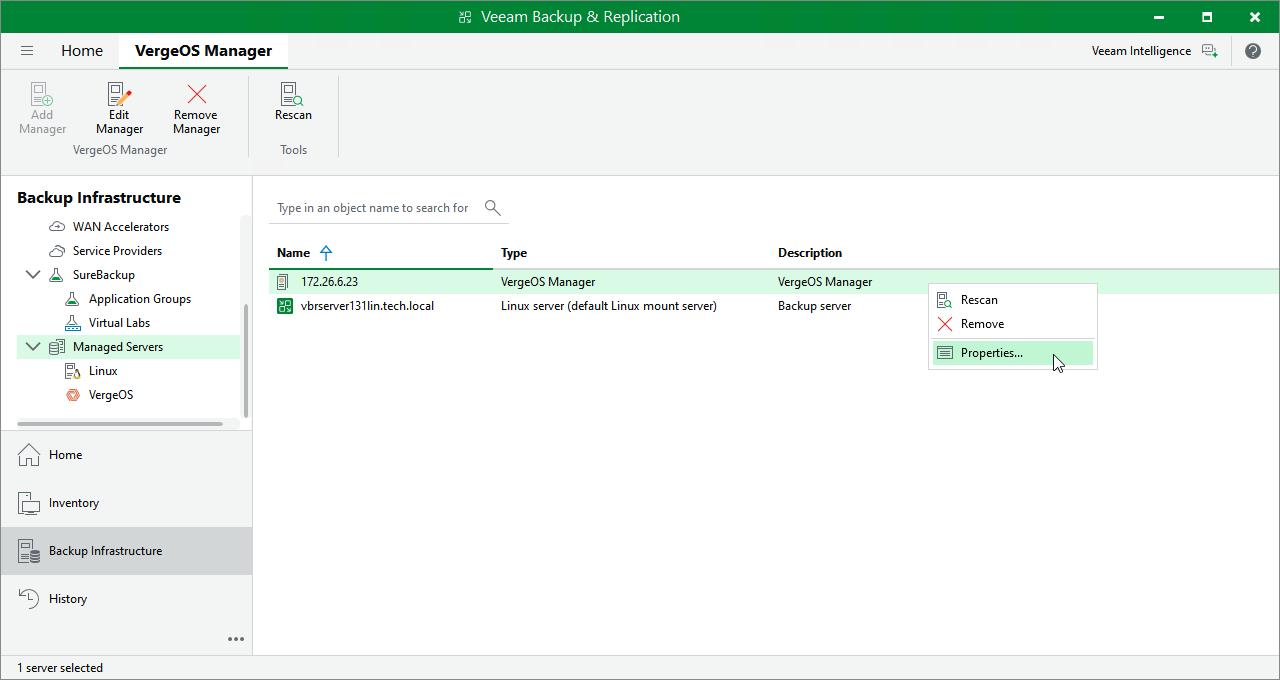
Task: Click the Managed Servers icon
Action: 57,347
